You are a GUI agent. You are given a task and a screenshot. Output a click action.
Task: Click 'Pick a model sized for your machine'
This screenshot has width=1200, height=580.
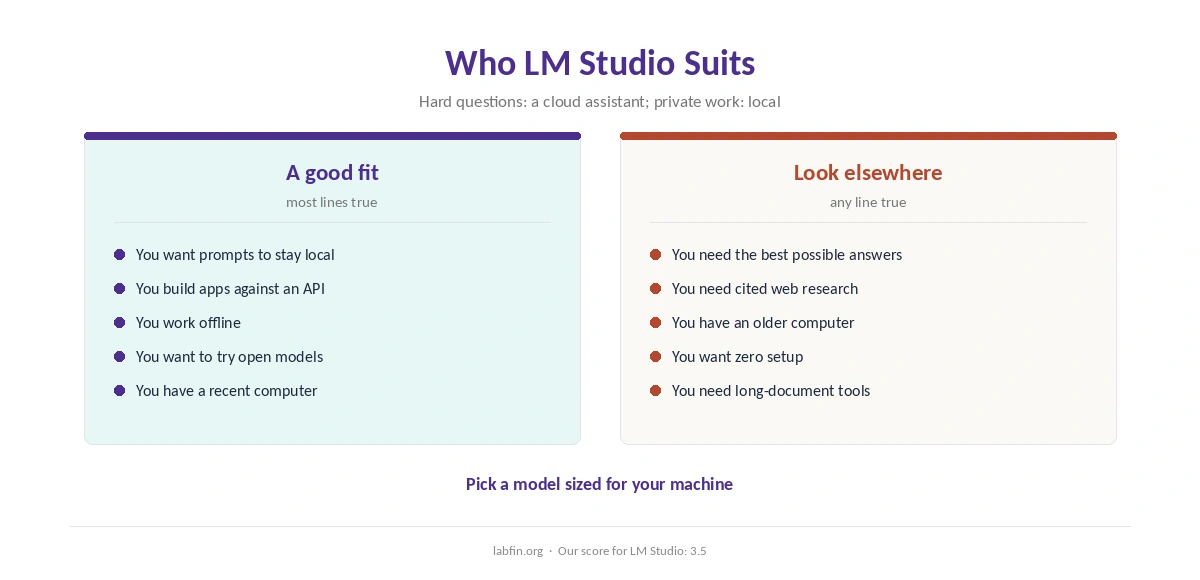(x=599, y=484)
